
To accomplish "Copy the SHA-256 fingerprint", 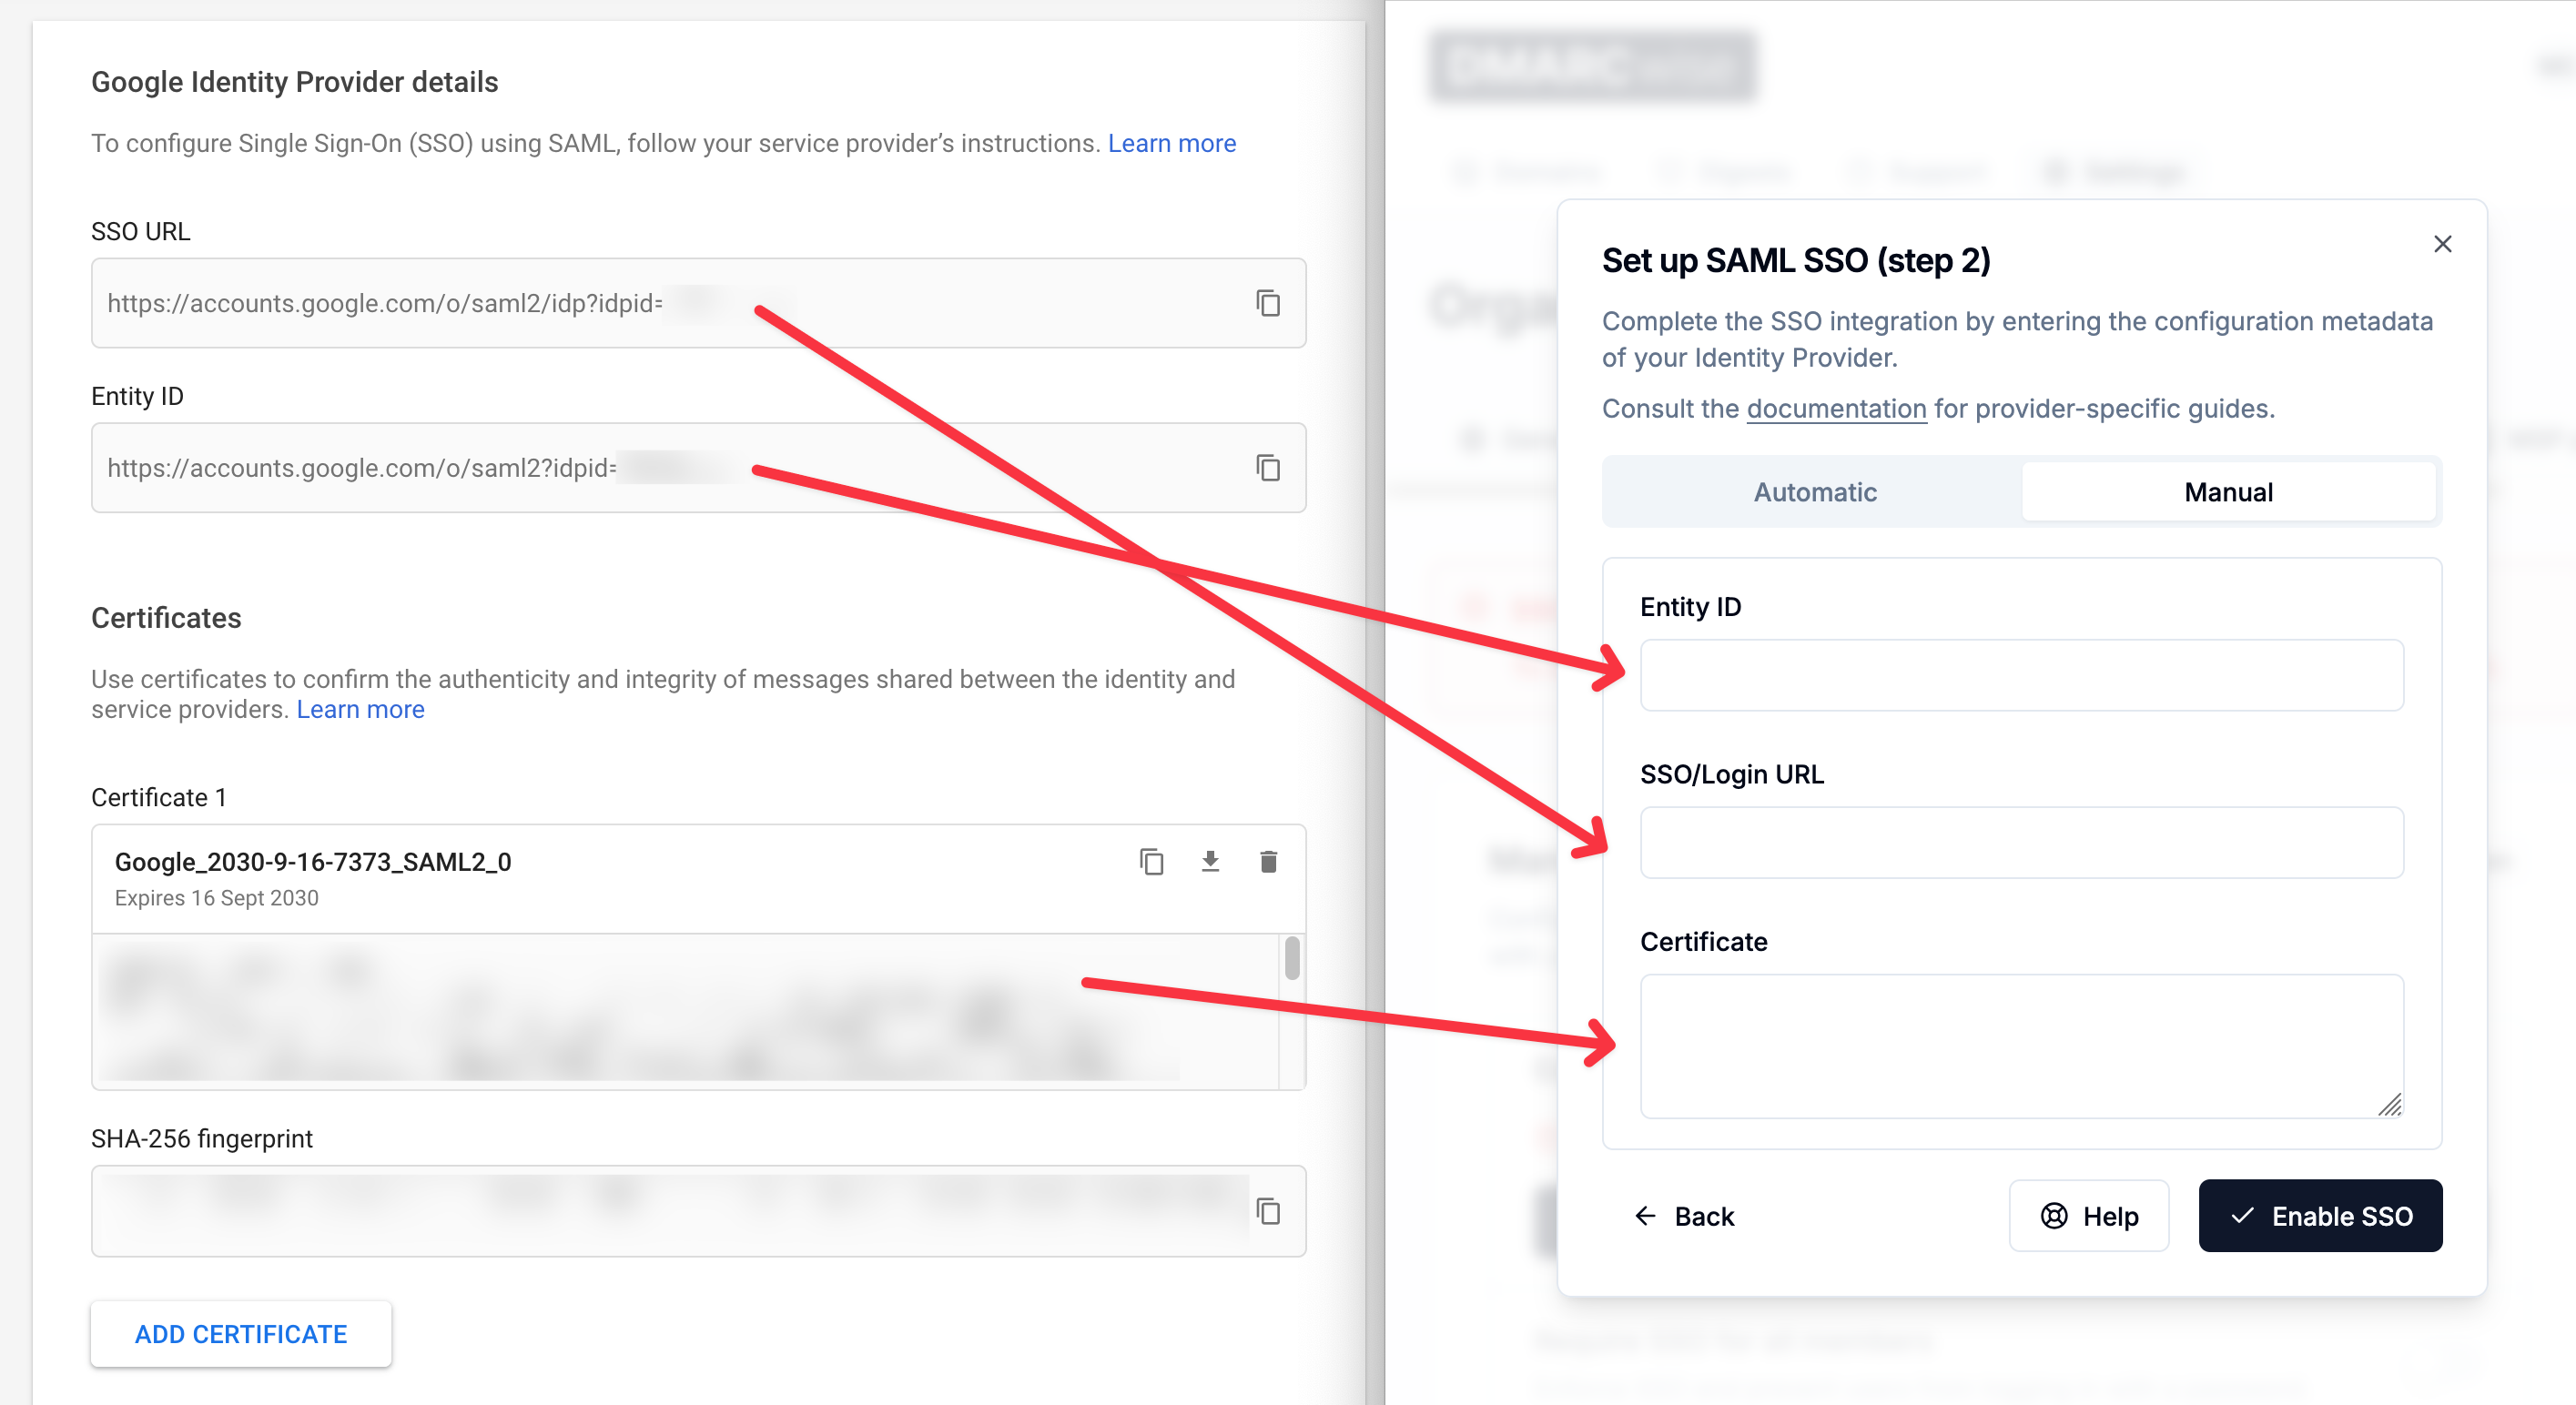I will tap(1268, 1211).
